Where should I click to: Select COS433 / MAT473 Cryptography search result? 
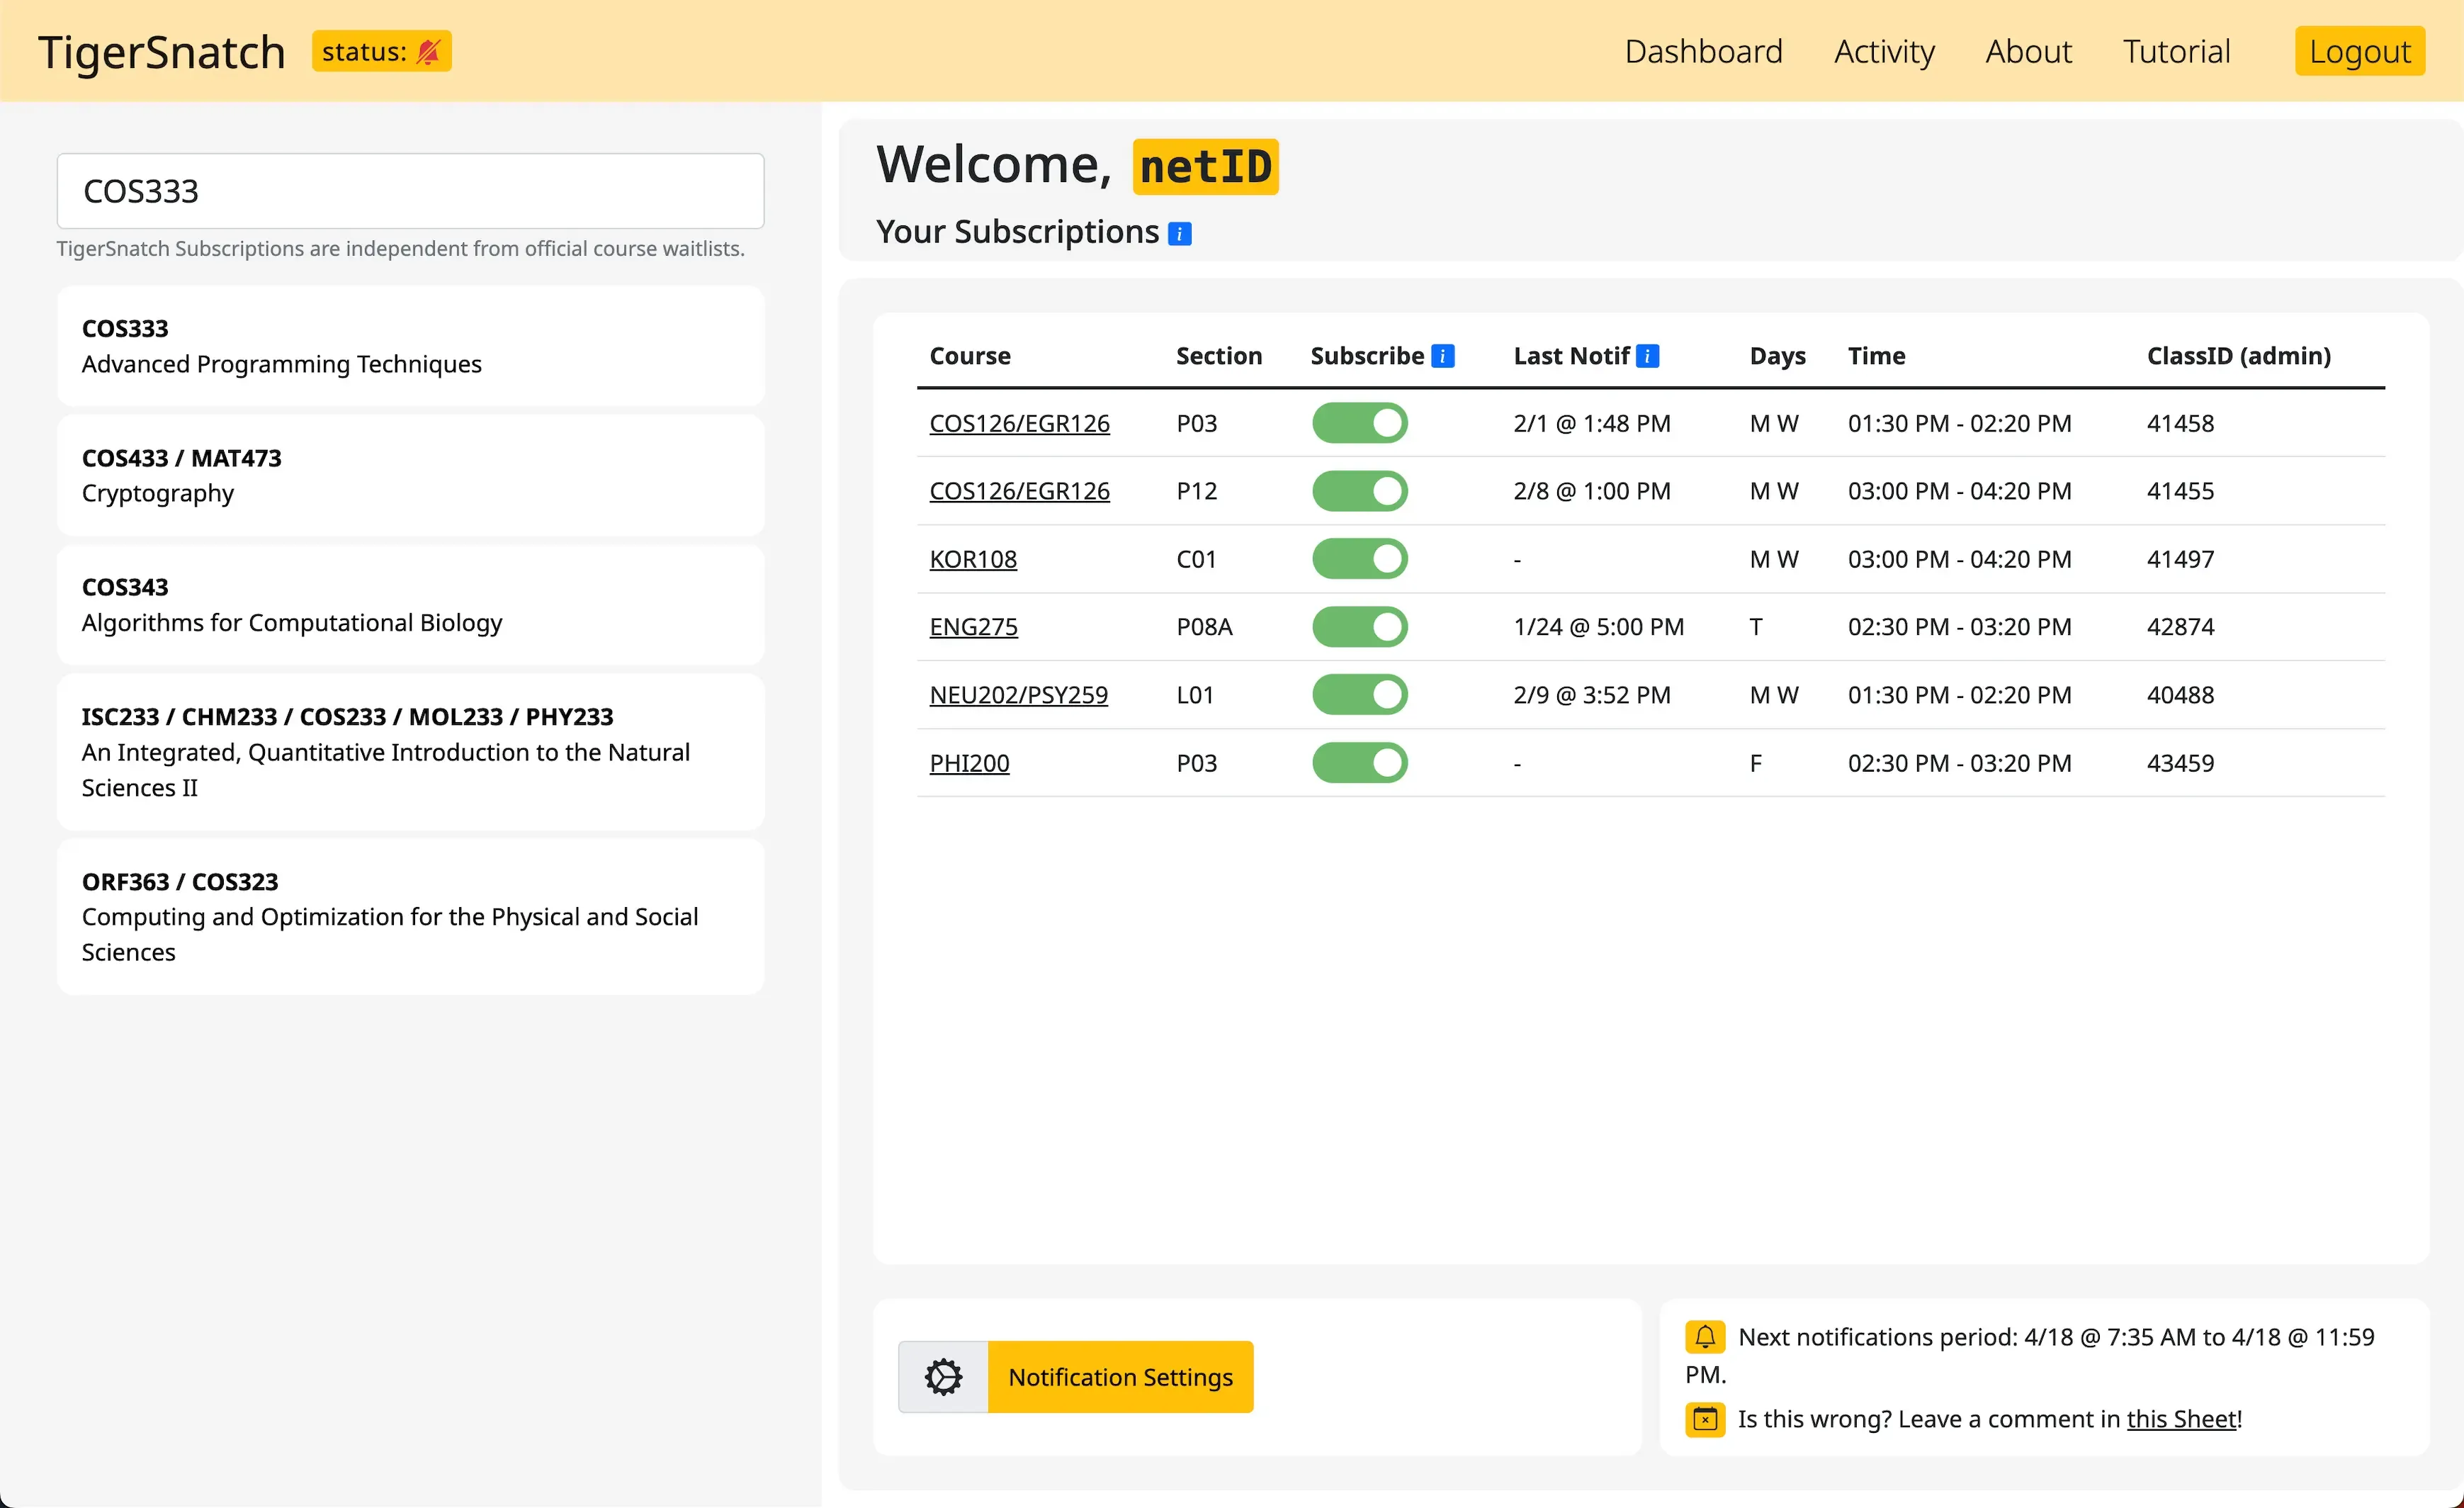(x=410, y=476)
